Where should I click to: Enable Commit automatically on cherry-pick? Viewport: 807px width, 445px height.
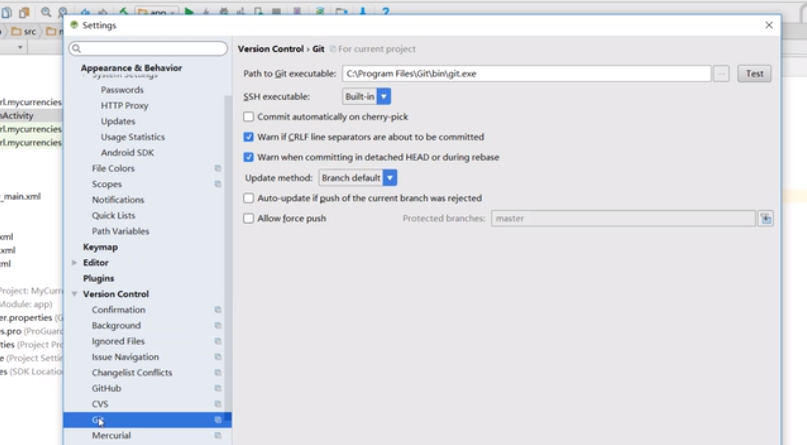(249, 117)
